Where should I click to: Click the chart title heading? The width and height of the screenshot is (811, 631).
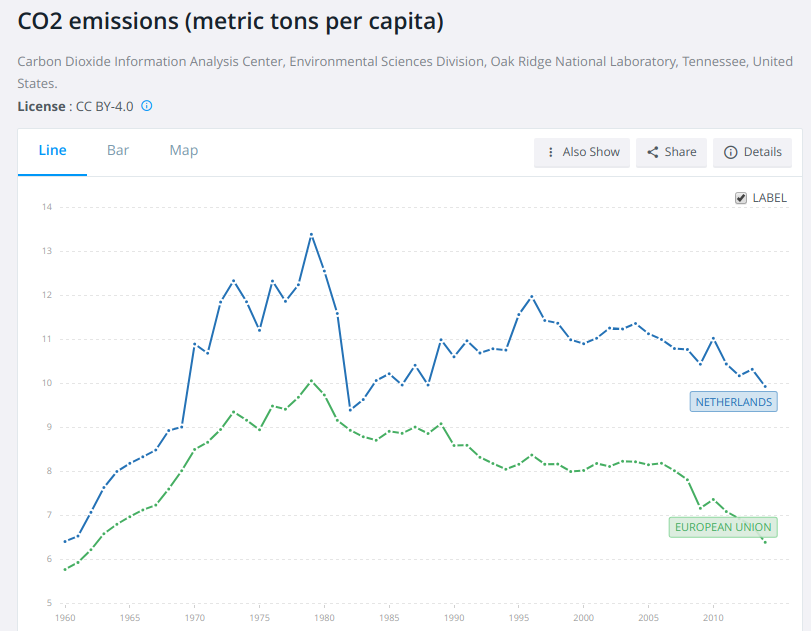231,20
